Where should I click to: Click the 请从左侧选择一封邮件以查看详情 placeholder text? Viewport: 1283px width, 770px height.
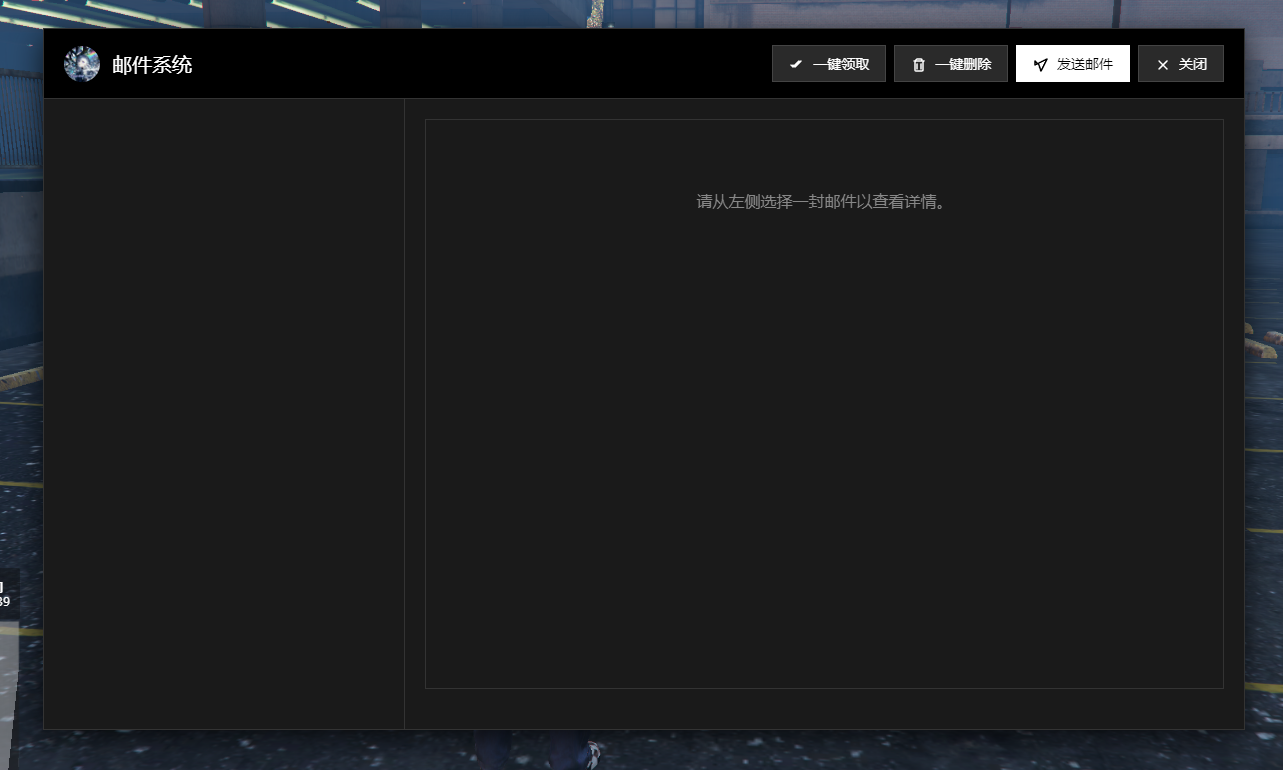click(x=821, y=202)
